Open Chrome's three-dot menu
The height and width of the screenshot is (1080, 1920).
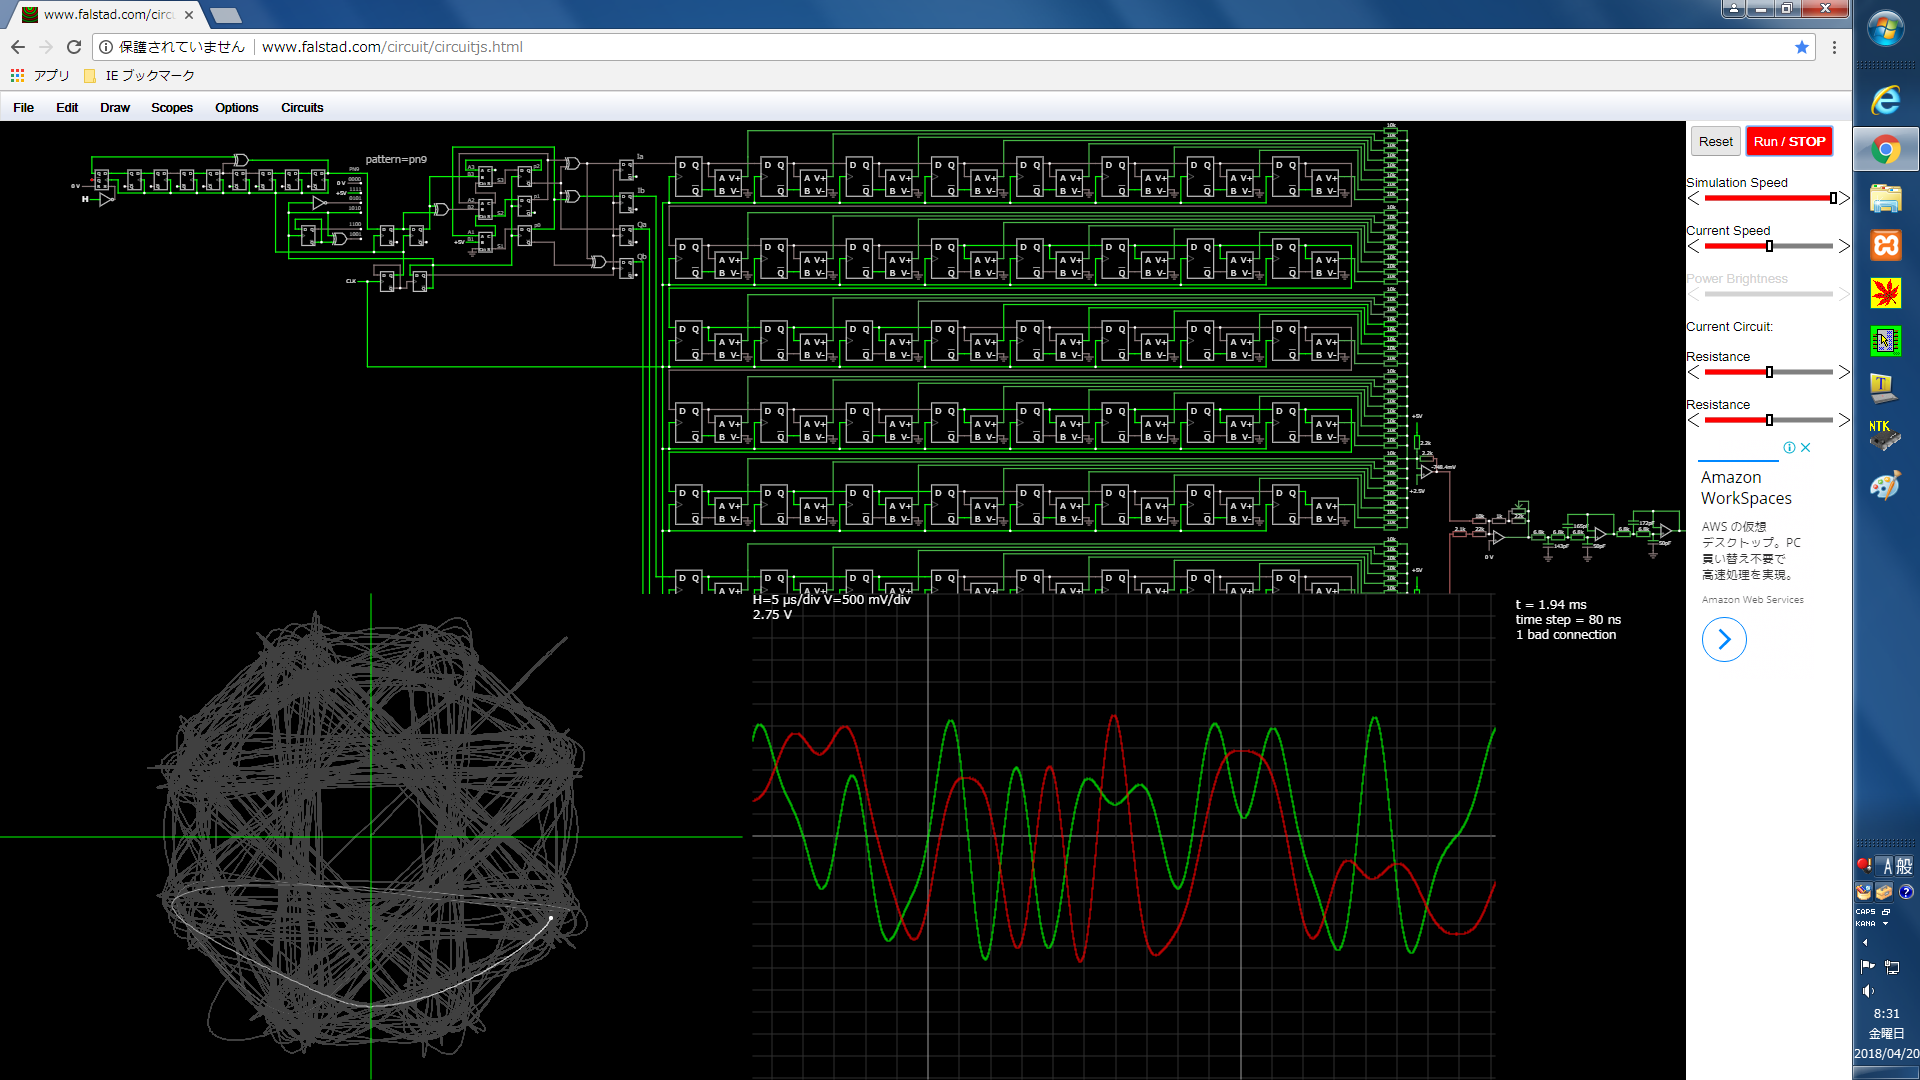point(1834,47)
